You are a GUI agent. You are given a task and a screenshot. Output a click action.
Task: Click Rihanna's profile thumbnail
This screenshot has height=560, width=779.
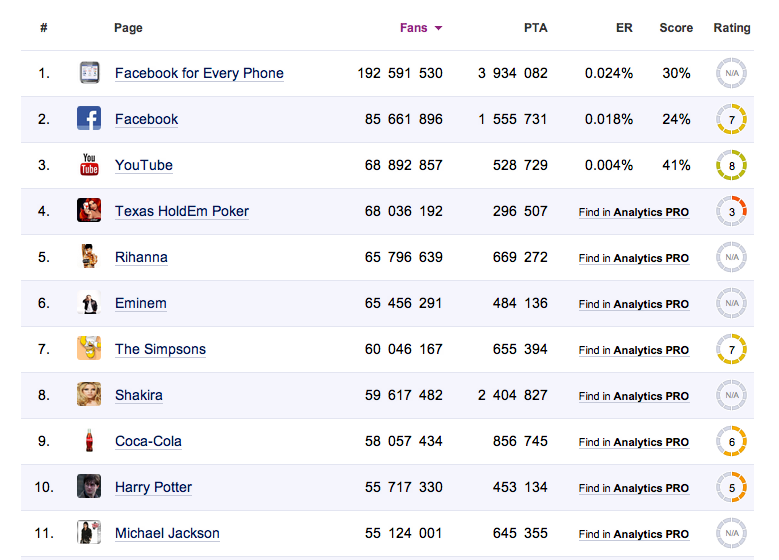pos(89,257)
